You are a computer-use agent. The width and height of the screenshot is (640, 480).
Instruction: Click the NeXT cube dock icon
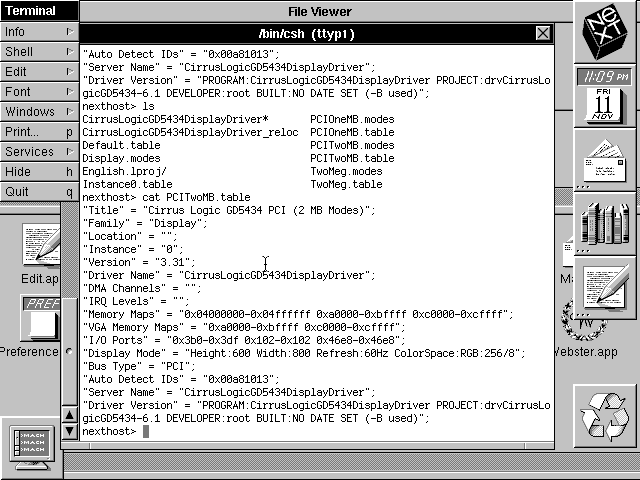tap(605, 32)
